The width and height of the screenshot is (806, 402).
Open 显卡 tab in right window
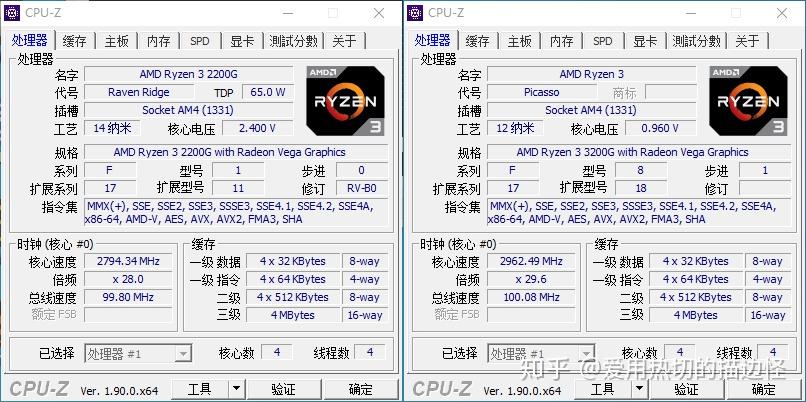pos(645,41)
